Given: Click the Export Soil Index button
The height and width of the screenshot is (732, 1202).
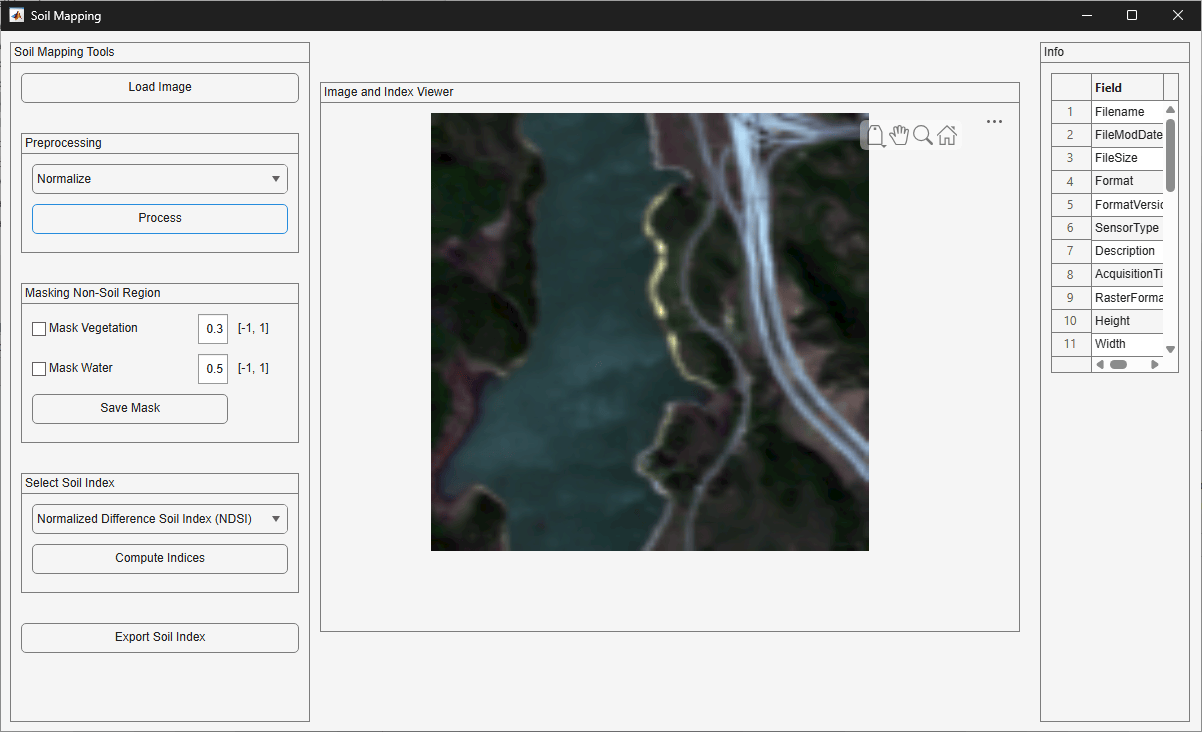Looking at the screenshot, I should point(160,637).
